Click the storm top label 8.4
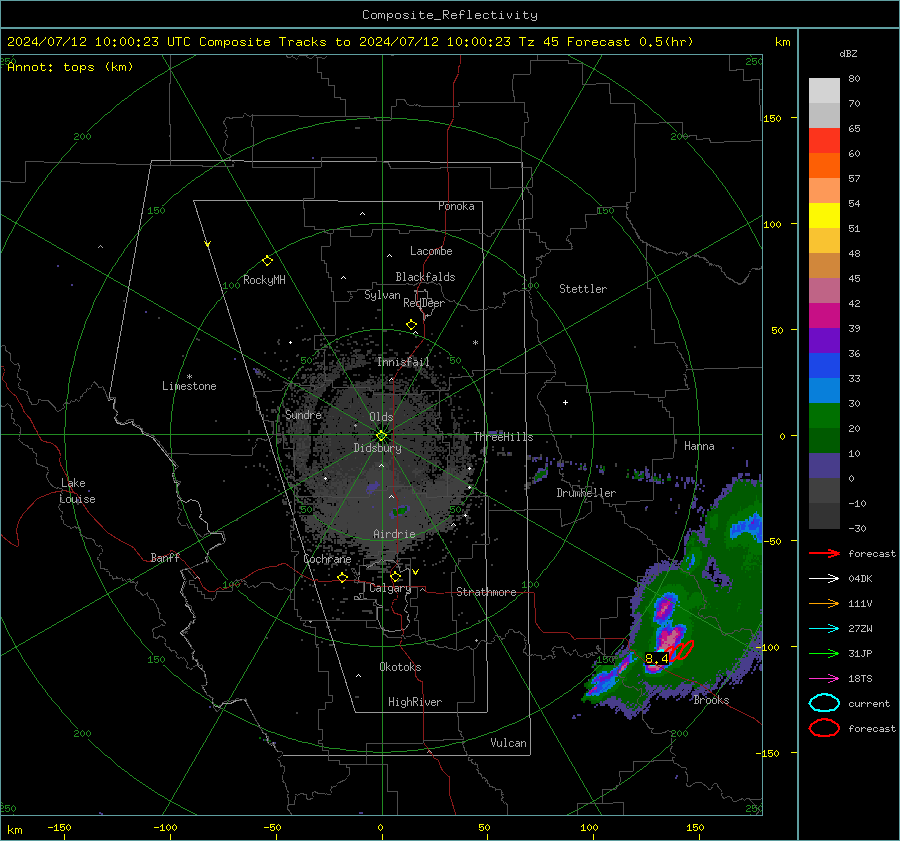Image resolution: width=900 pixels, height=841 pixels. [657, 658]
